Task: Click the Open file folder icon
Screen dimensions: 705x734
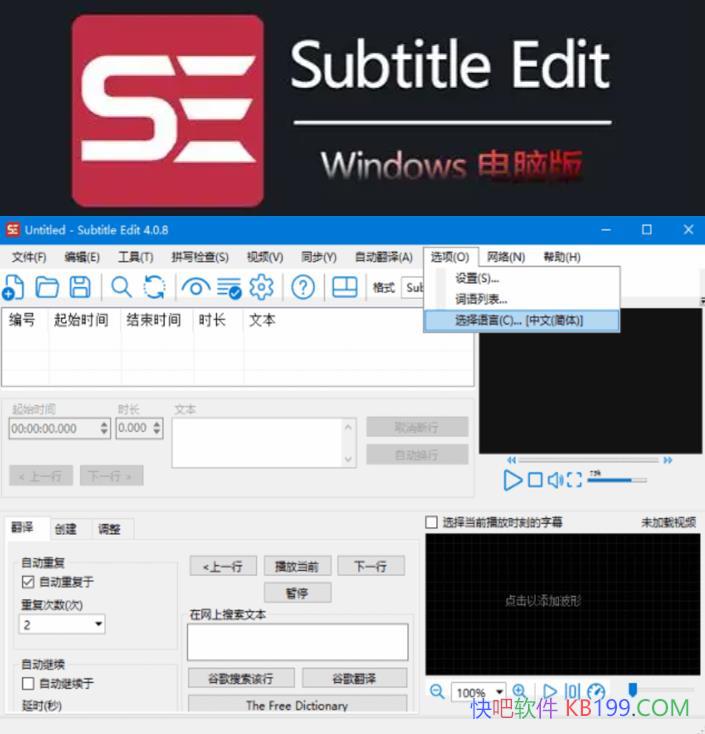Action: (x=47, y=288)
